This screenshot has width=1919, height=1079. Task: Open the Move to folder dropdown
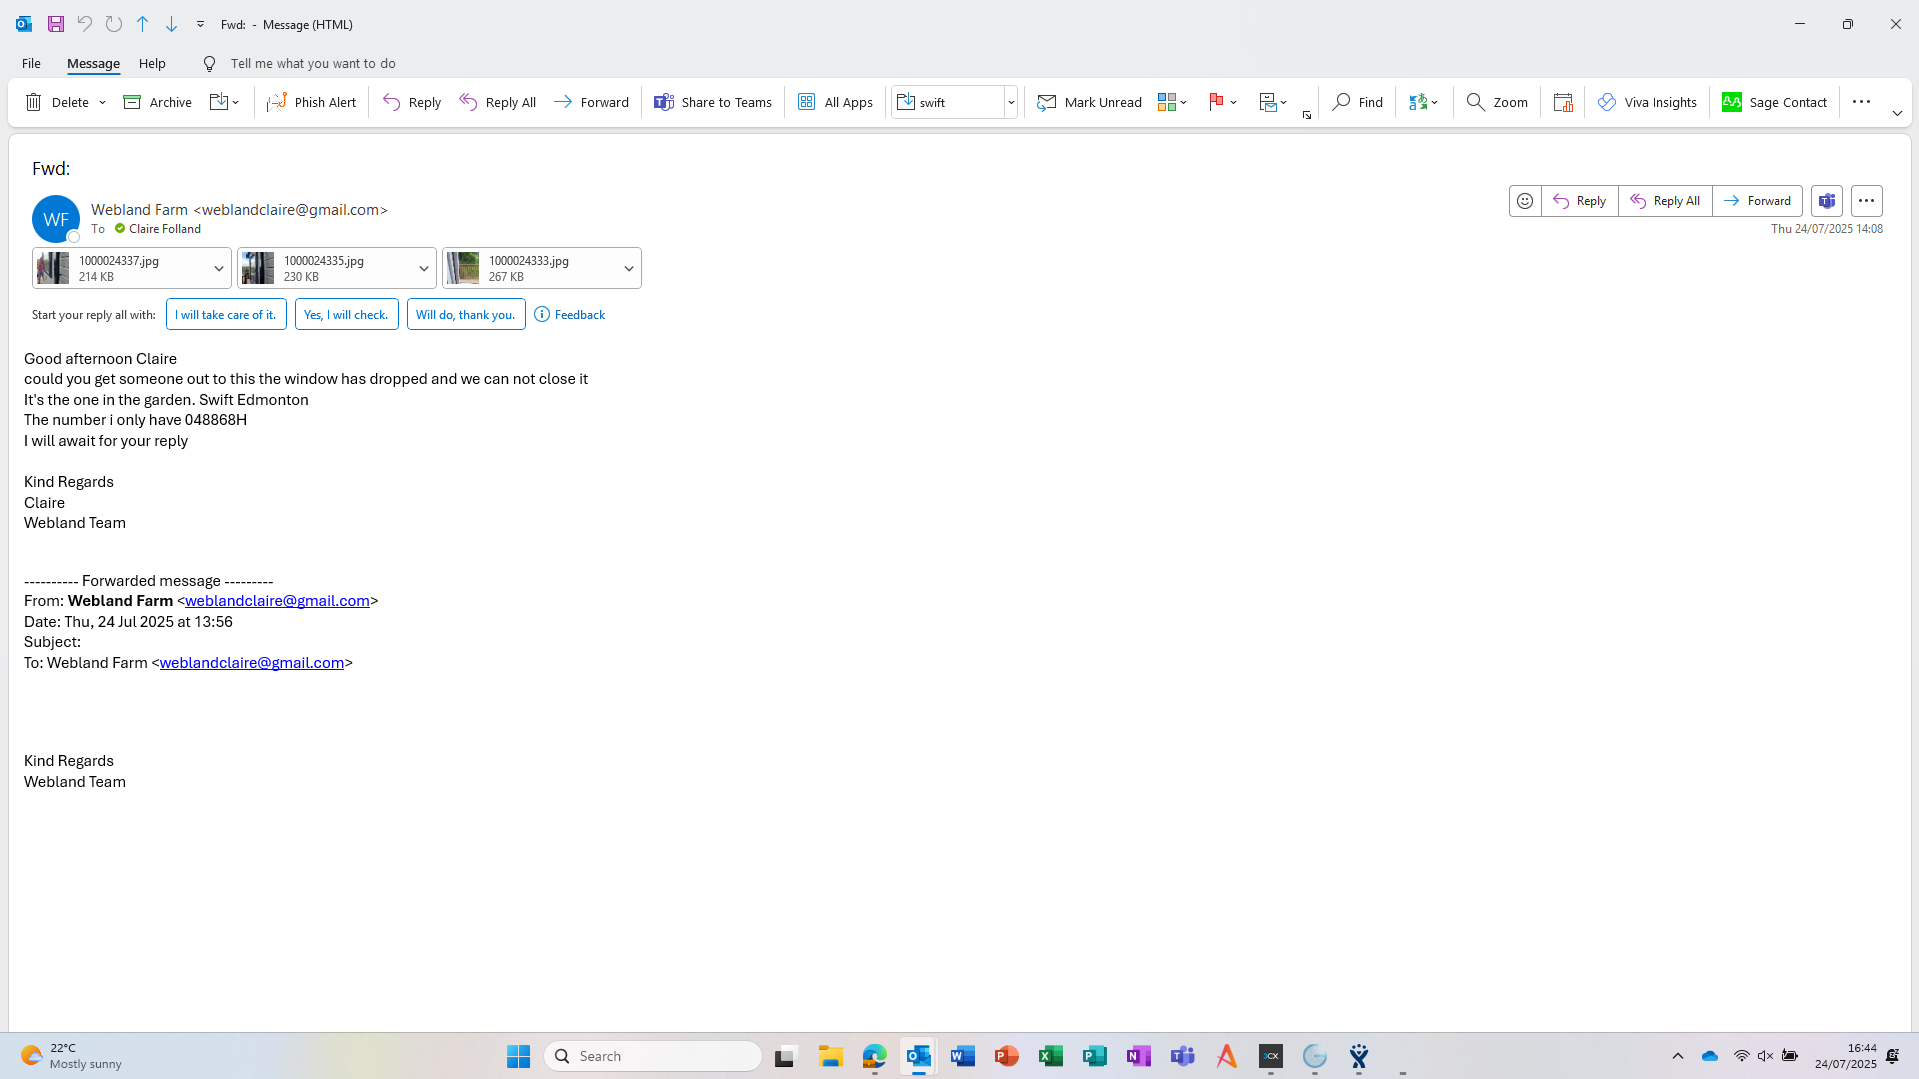[x=225, y=102]
